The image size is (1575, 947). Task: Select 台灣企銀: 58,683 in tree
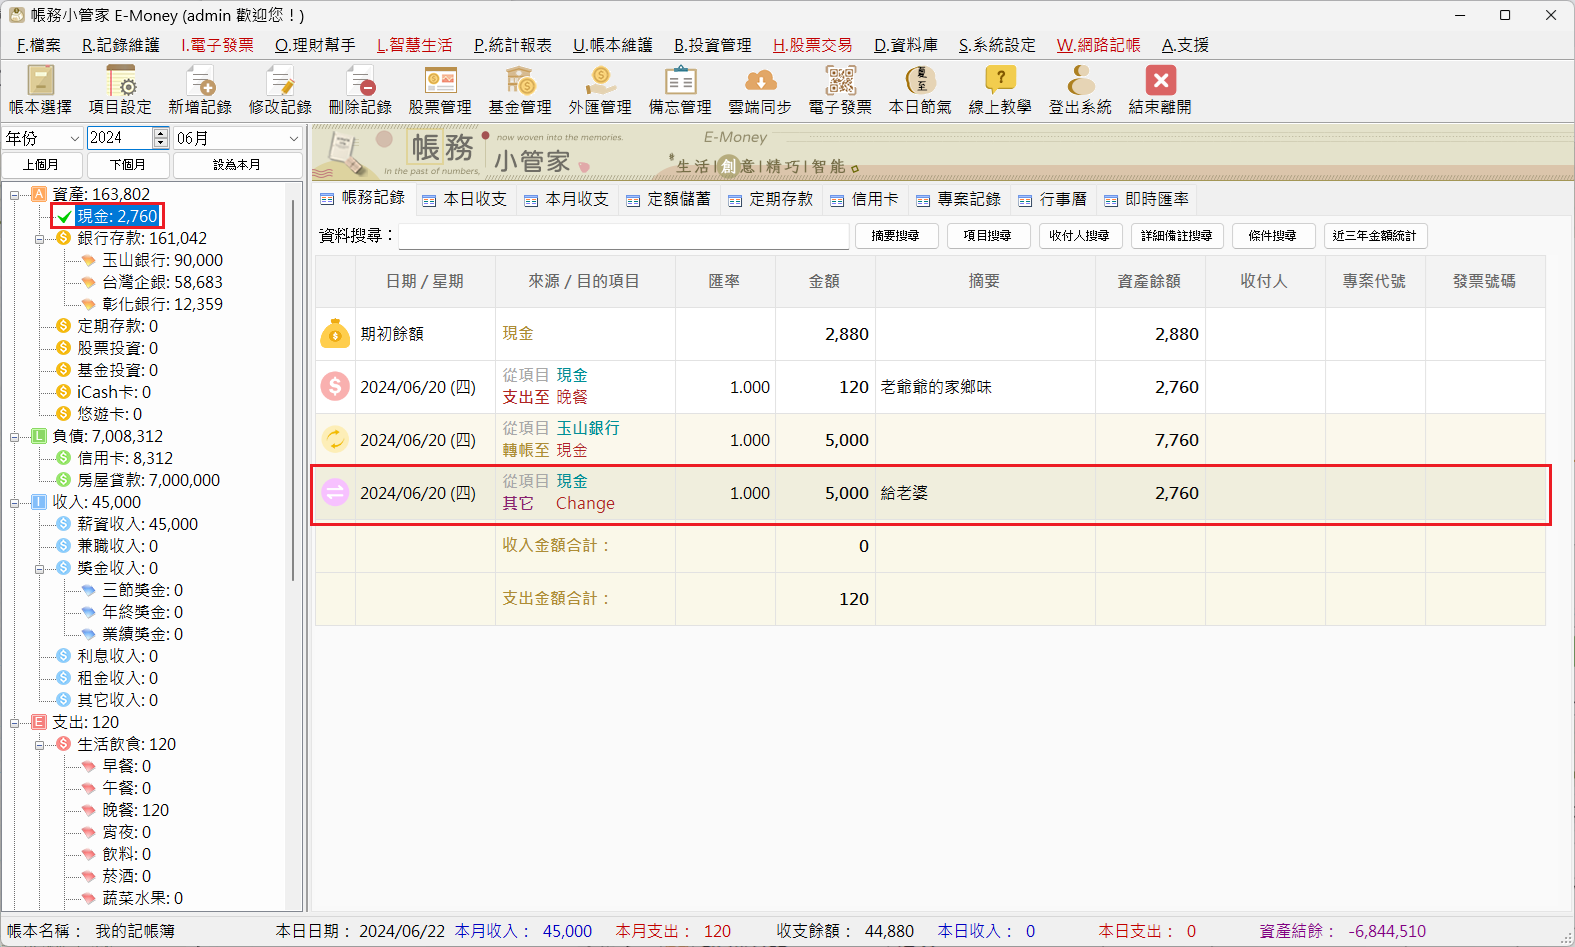[x=162, y=282]
